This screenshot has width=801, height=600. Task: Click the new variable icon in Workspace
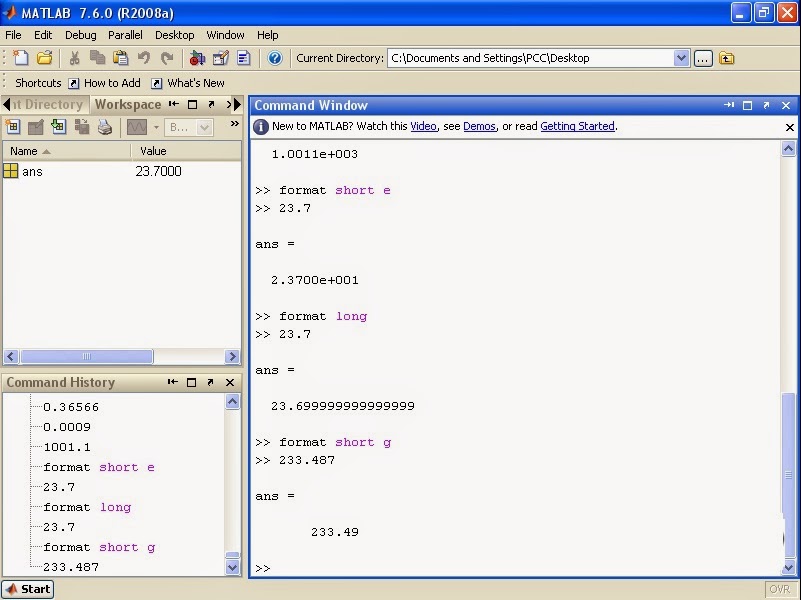coord(13,127)
